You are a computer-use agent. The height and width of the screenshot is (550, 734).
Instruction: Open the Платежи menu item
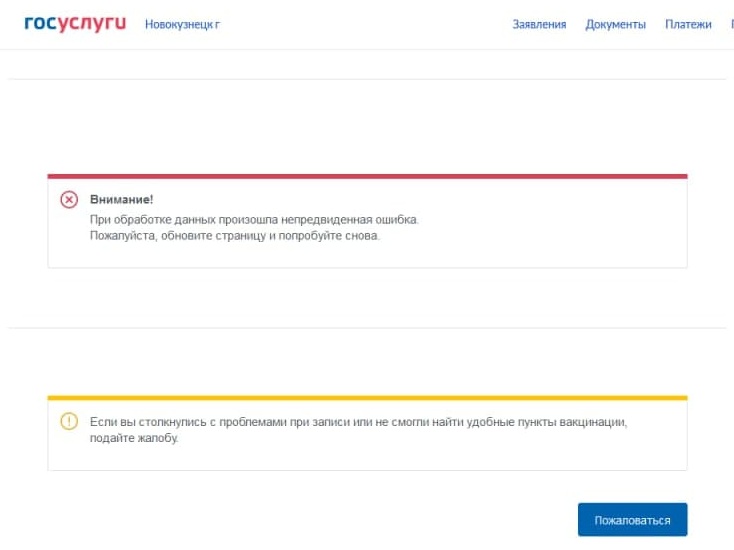pos(688,24)
